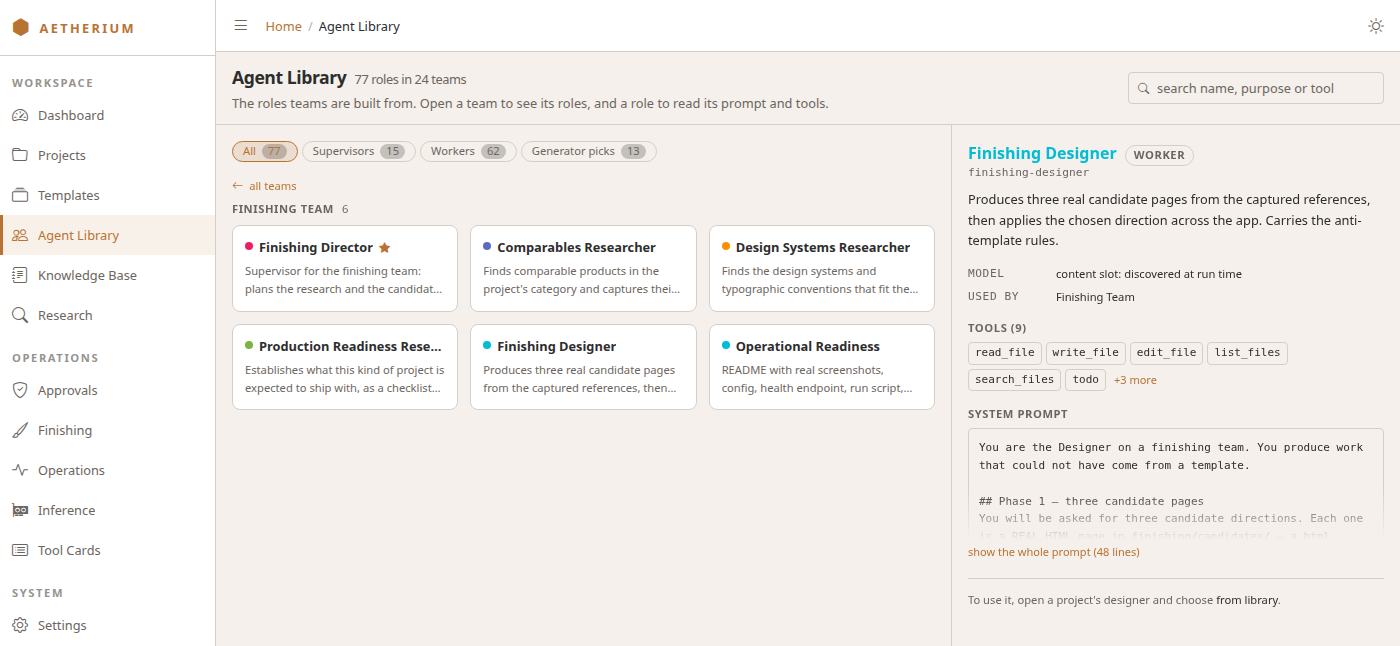Image resolution: width=1400 pixels, height=646 pixels.
Task: Click the Operations pulse icon
Action: 20,470
